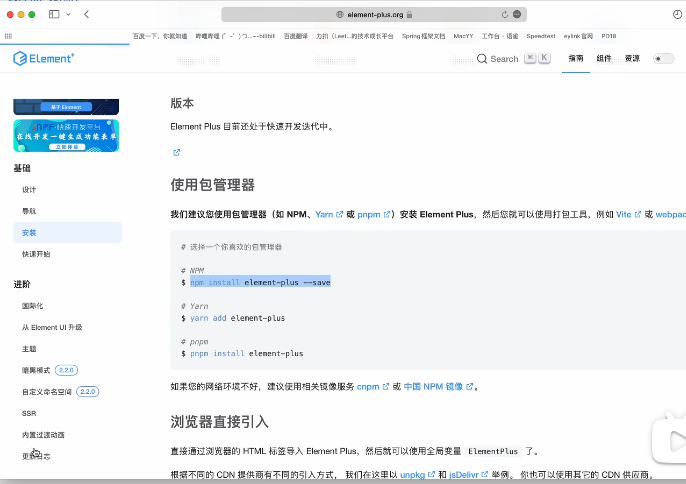Click external link icon under 版本 section

tap(176, 152)
